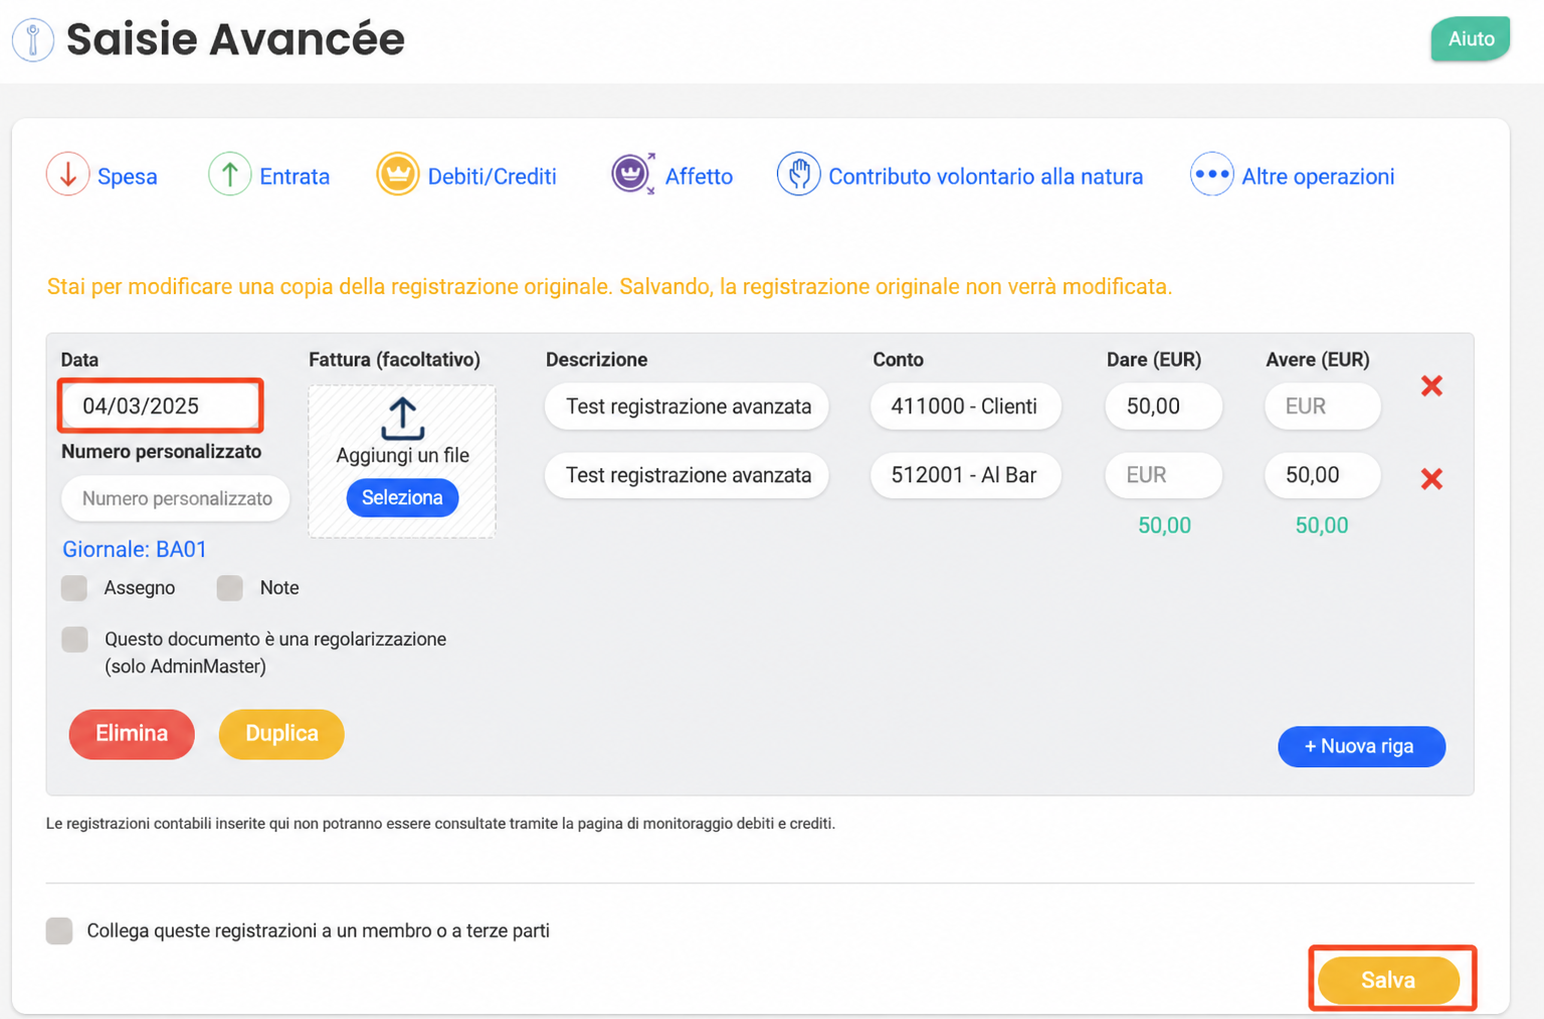The height and width of the screenshot is (1019, 1544).
Task: Open the Giornale: BA01 link
Action: (x=134, y=549)
